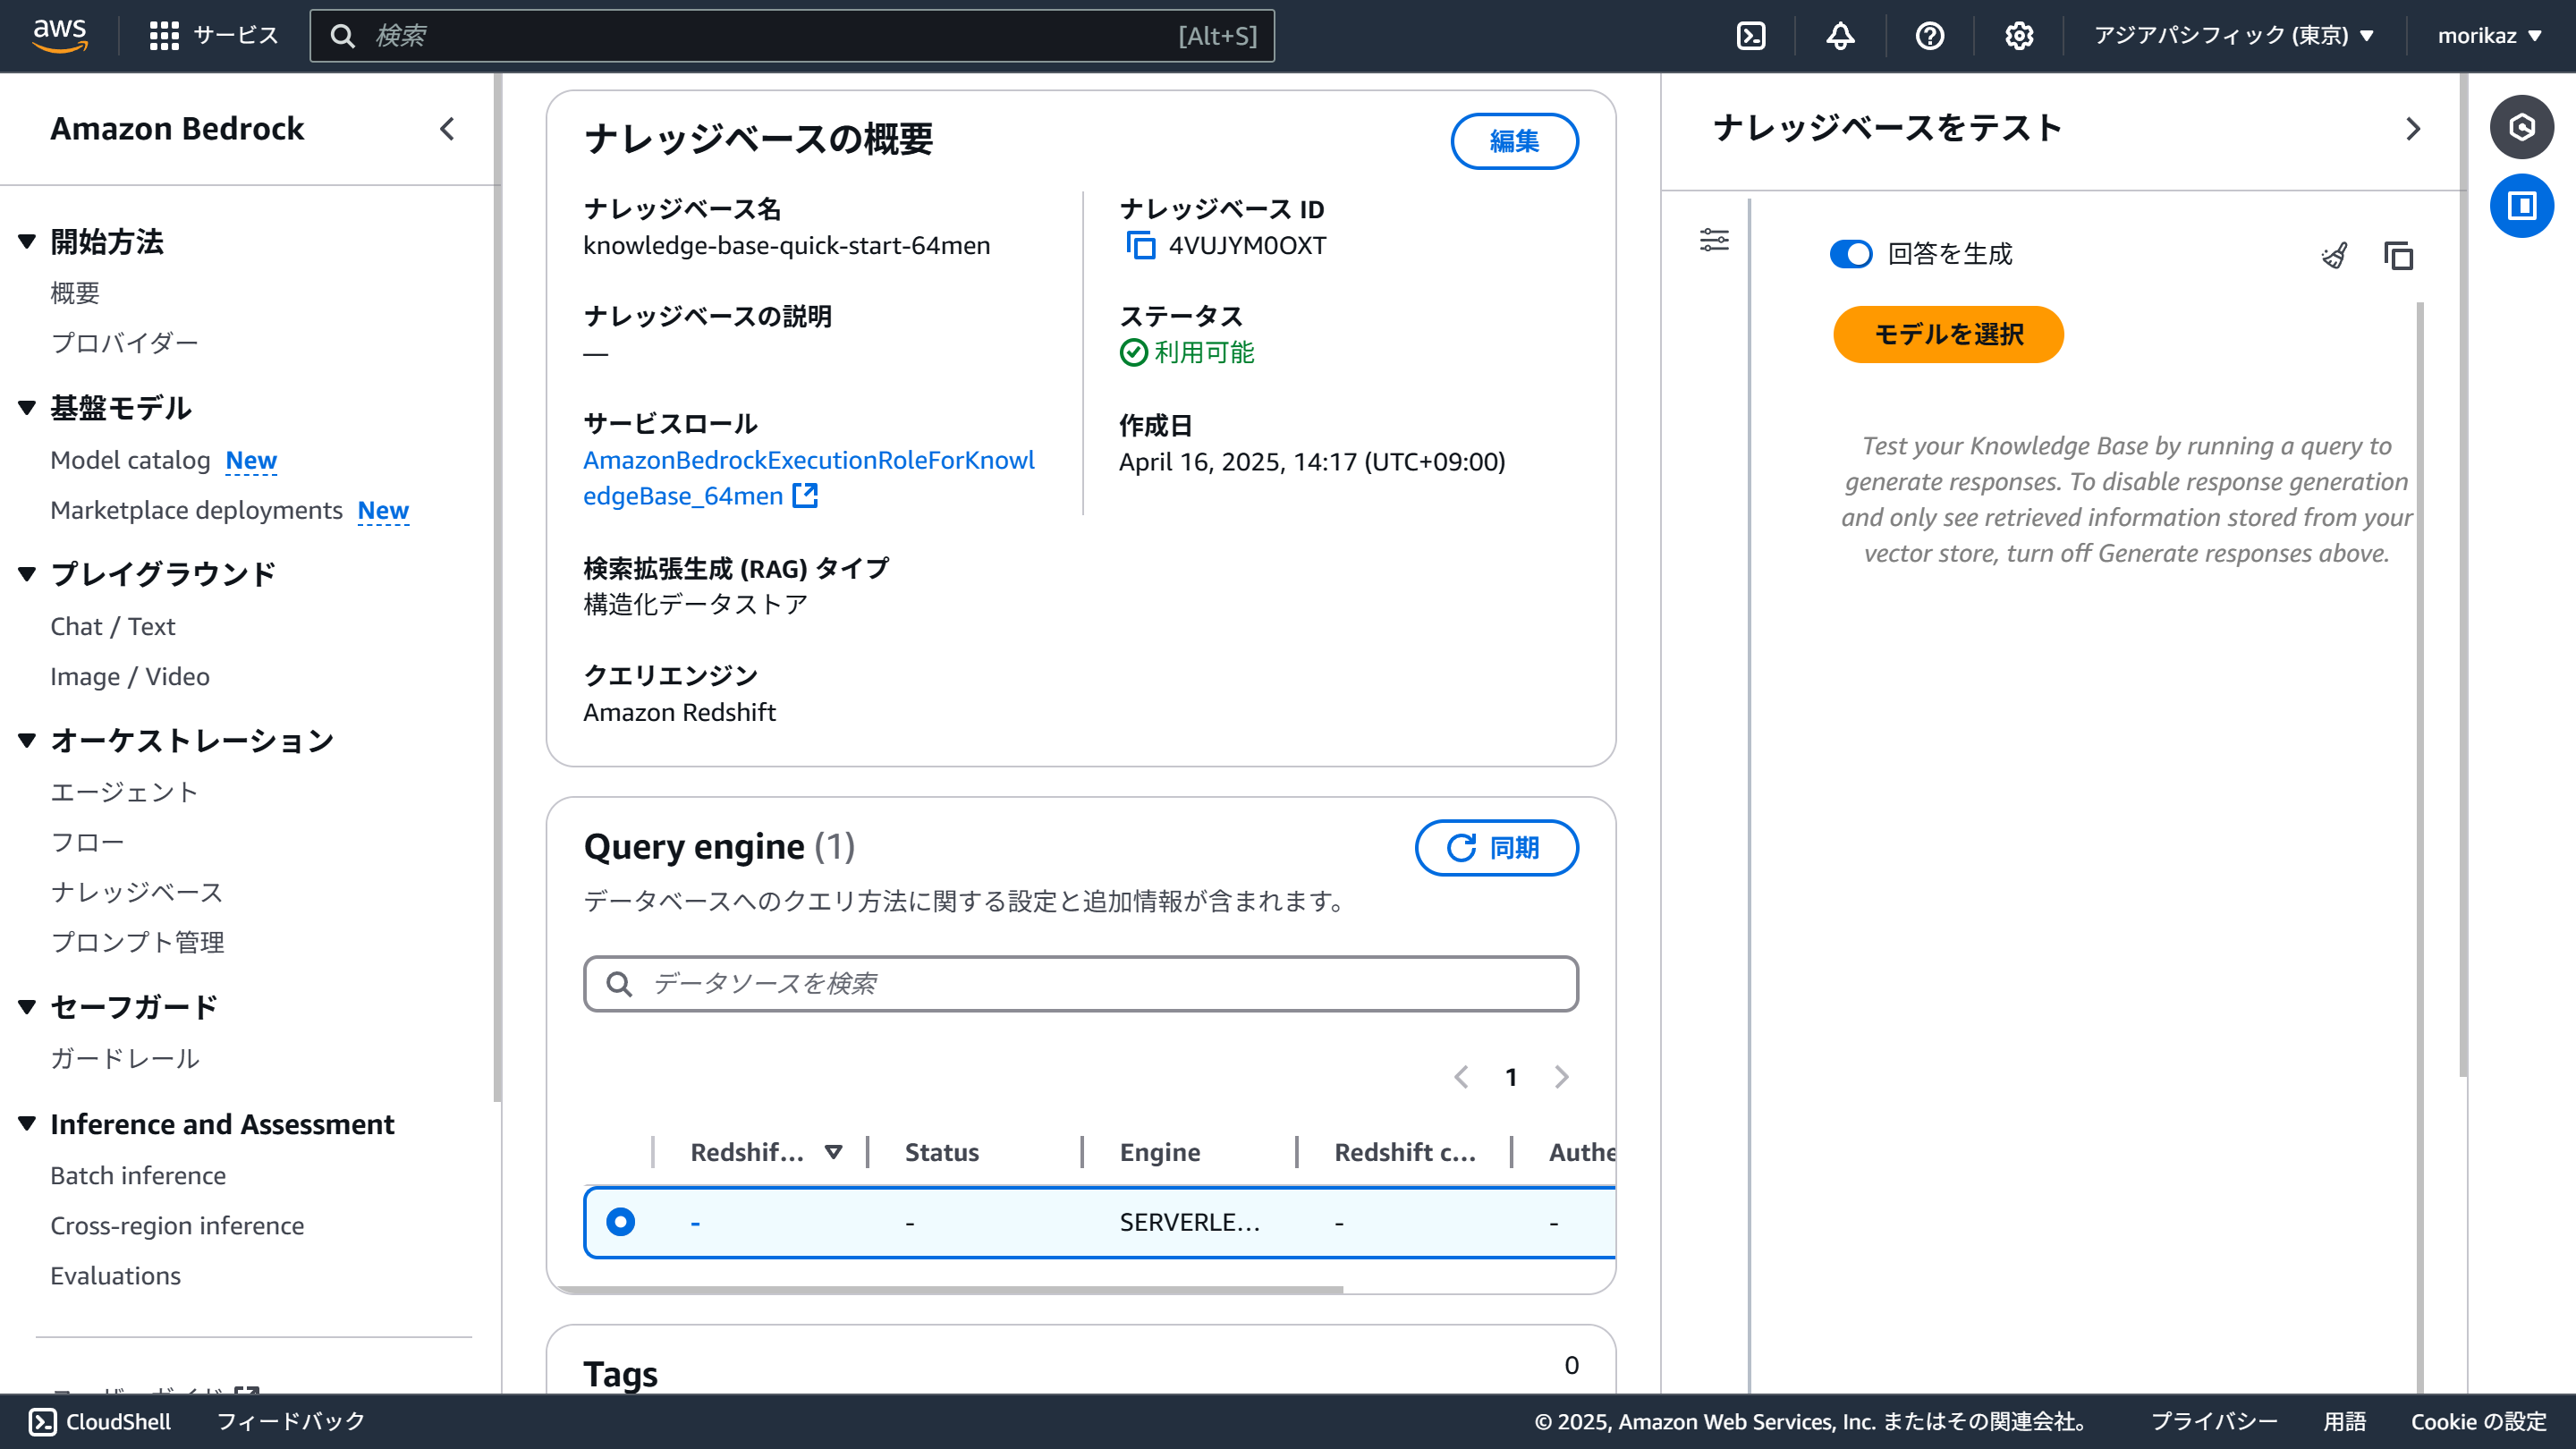
Task: Open test configuration sliders icon
Action: 1714,240
